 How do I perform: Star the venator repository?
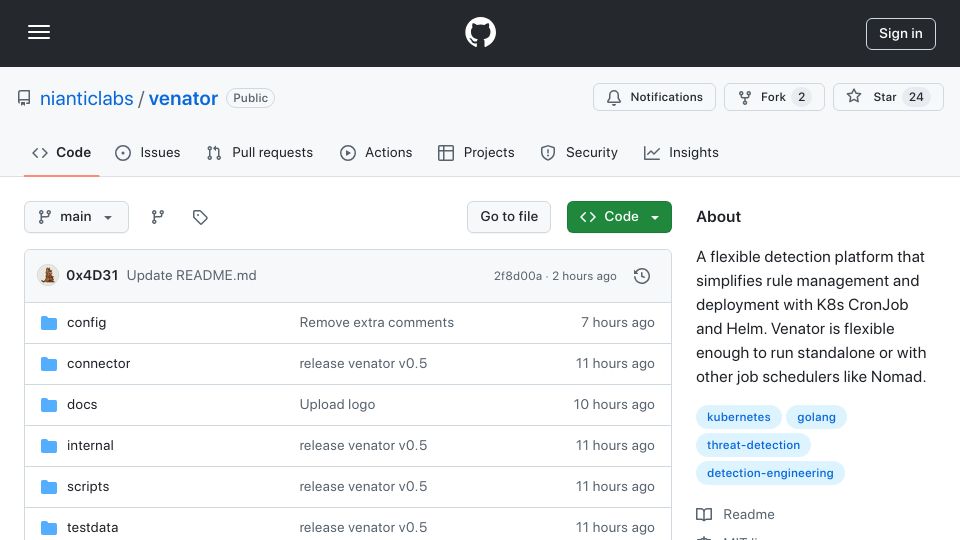[888, 97]
